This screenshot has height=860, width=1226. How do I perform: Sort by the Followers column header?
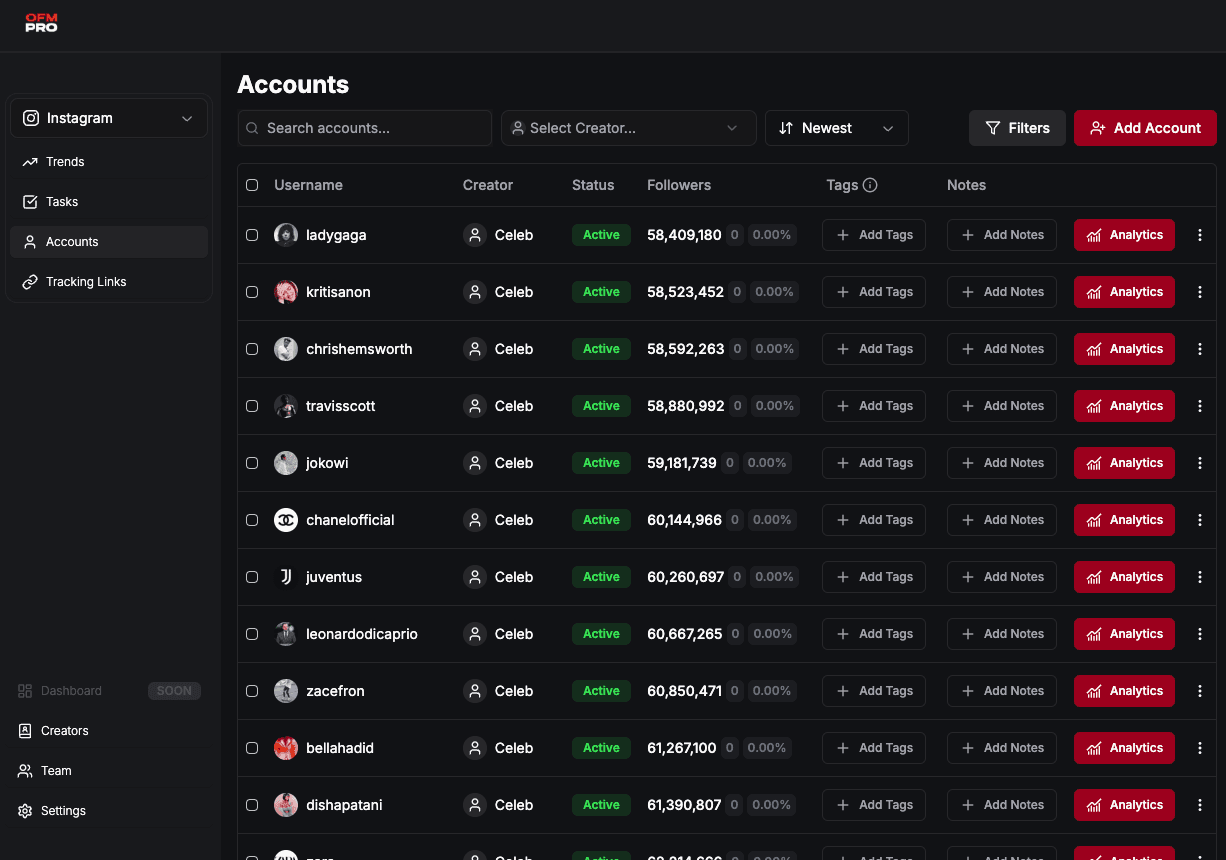point(679,185)
